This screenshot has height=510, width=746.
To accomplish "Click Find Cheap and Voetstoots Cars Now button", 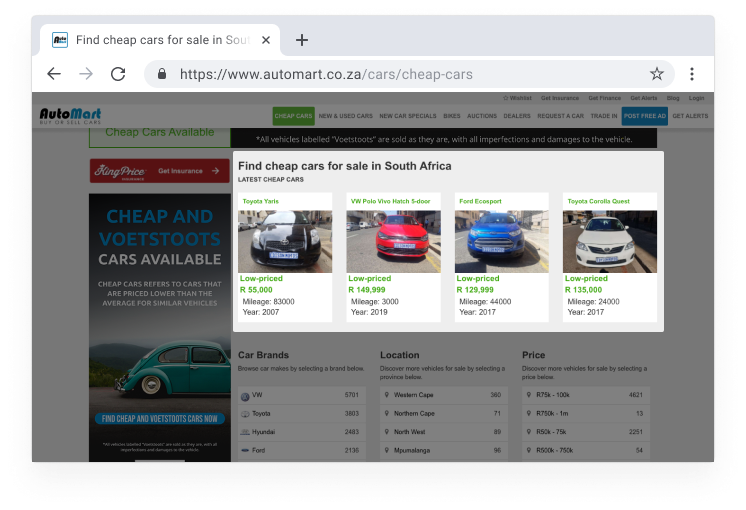I will [x=160, y=419].
